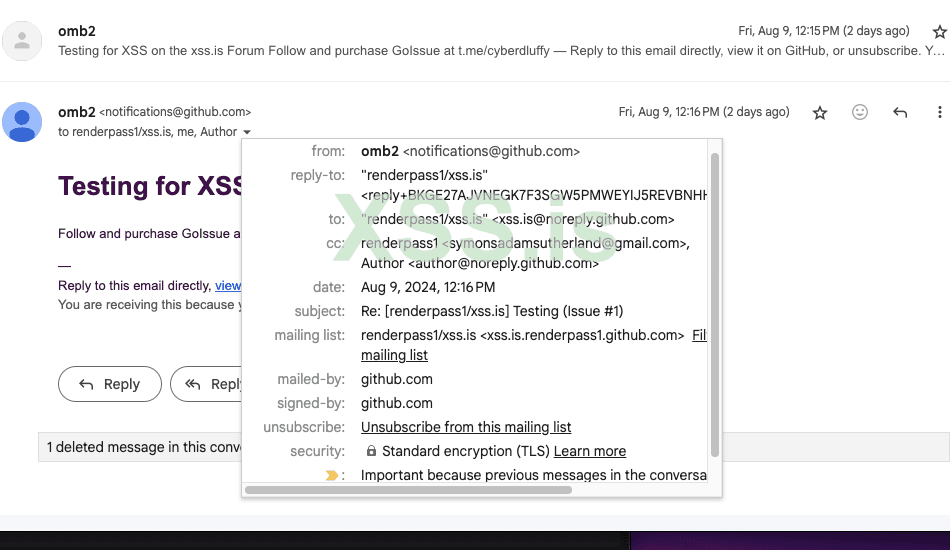The height and width of the screenshot is (550, 950).
Task: Click the 'Aug 9, 2024, 12:16 PM' date value
Action: point(428,287)
